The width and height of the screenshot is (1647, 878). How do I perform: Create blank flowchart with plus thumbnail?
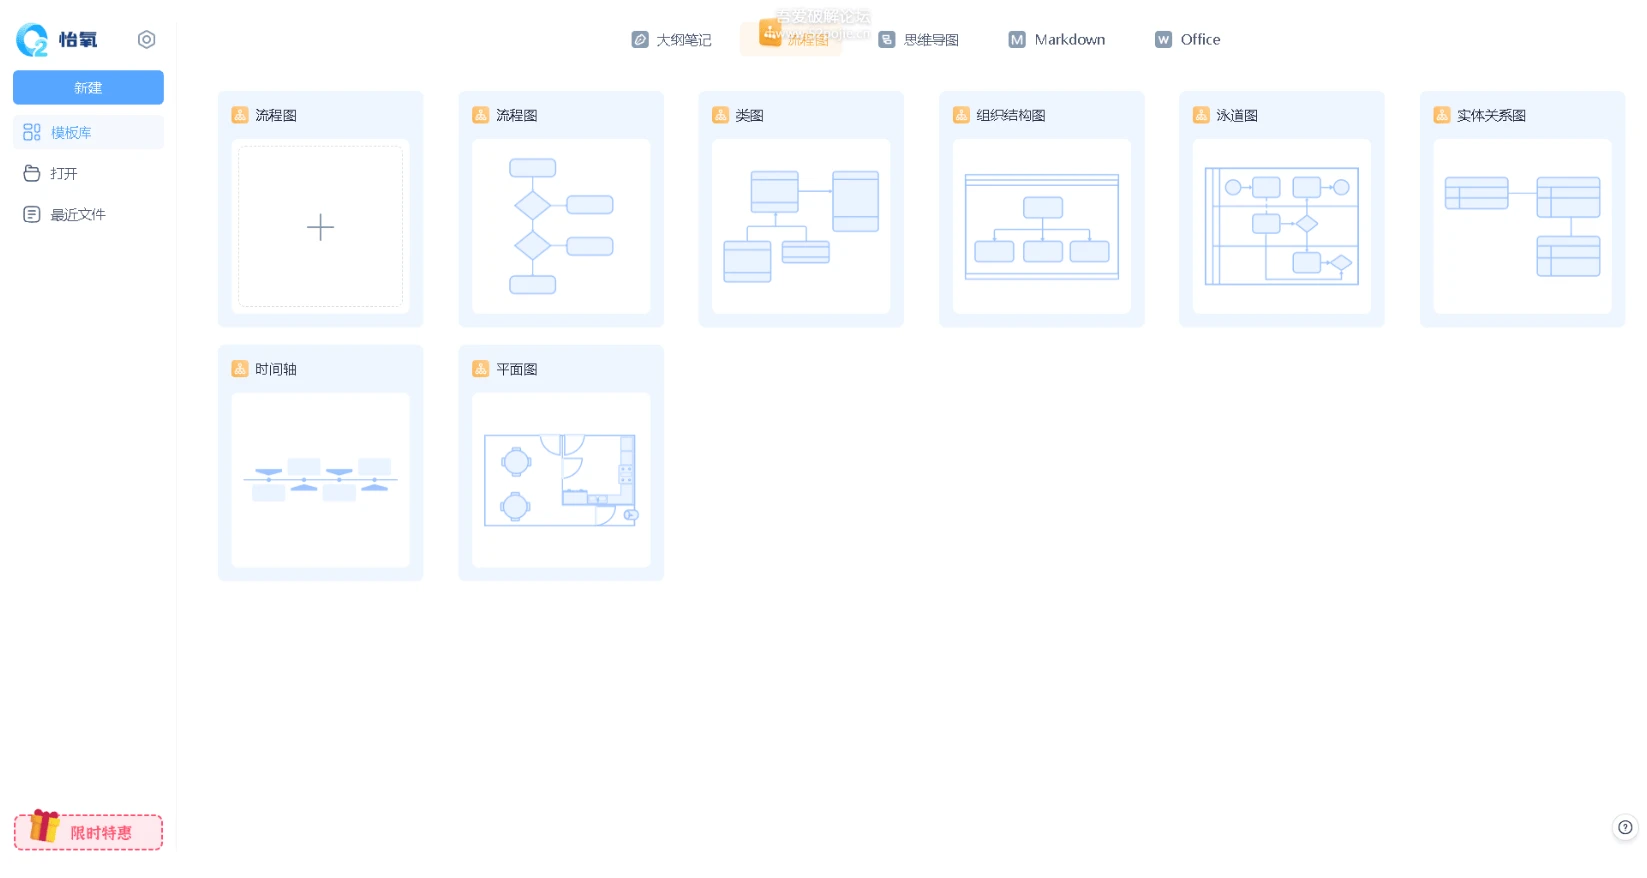(x=320, y=226)
